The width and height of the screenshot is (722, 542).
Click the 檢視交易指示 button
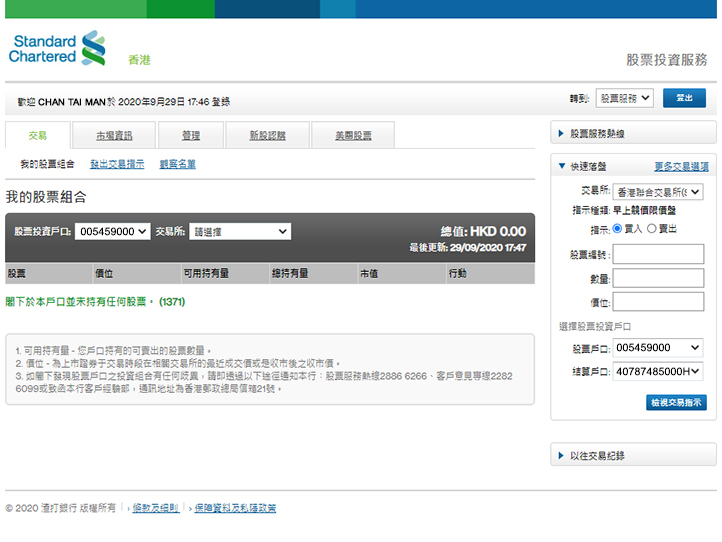[676, 402]
